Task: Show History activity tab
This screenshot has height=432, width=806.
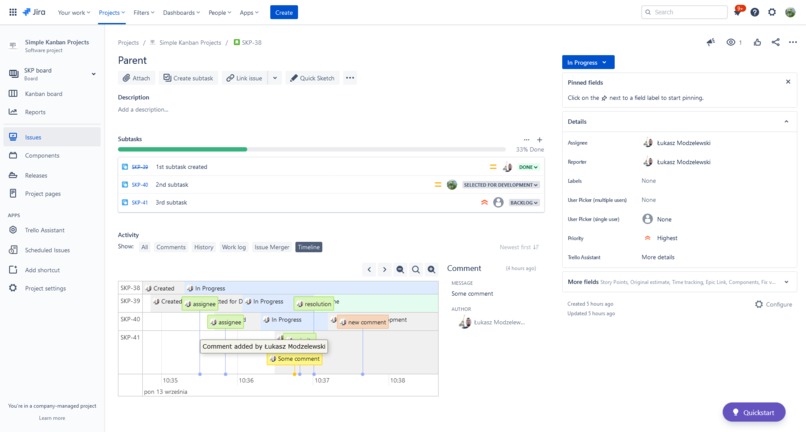Action: click(x=204, y=247)
